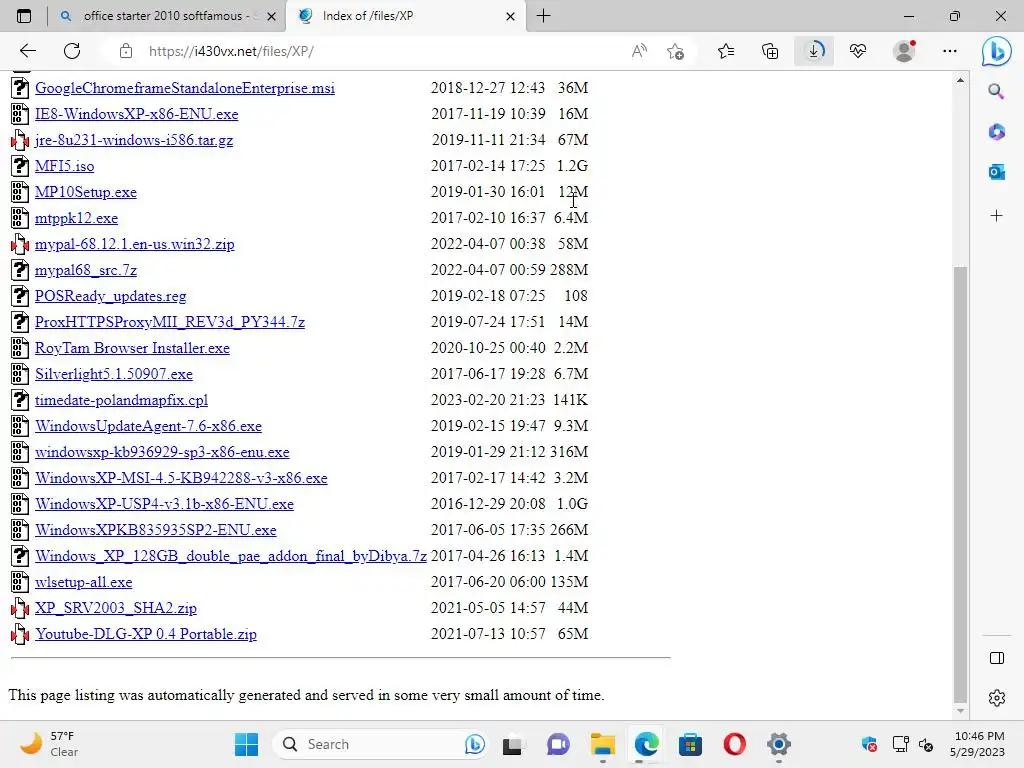
Task: Open the taskbar clock showing 10:46 PM
Action: point(978,744)
